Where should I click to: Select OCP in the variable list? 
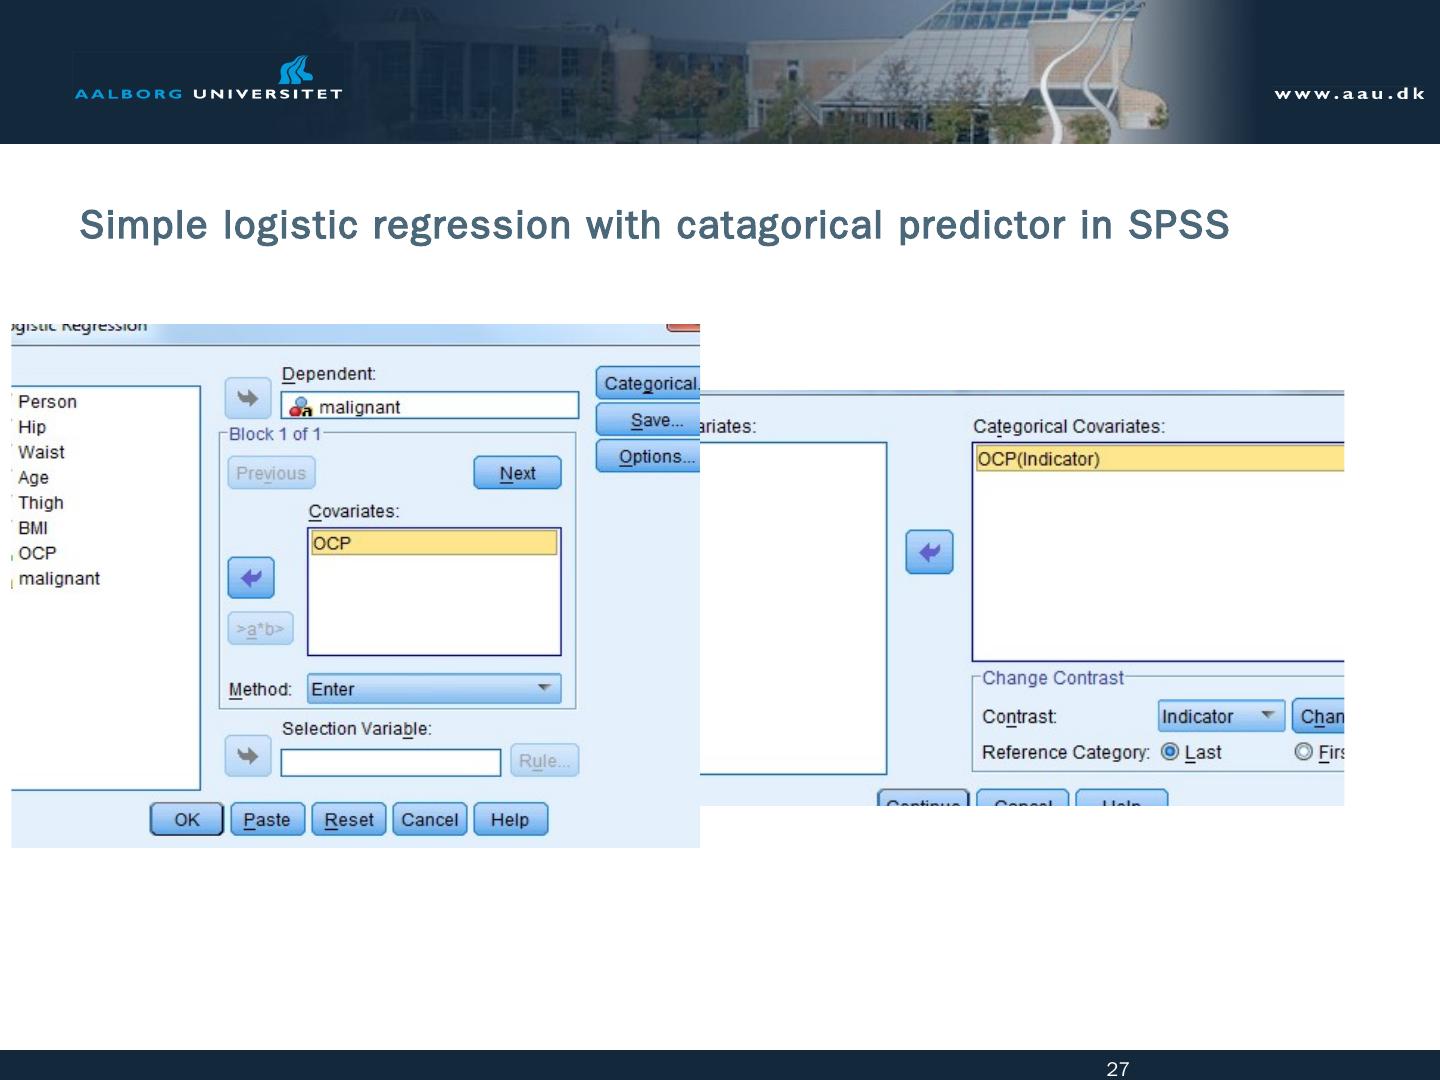pyautogui.click(x=37, y=553)
